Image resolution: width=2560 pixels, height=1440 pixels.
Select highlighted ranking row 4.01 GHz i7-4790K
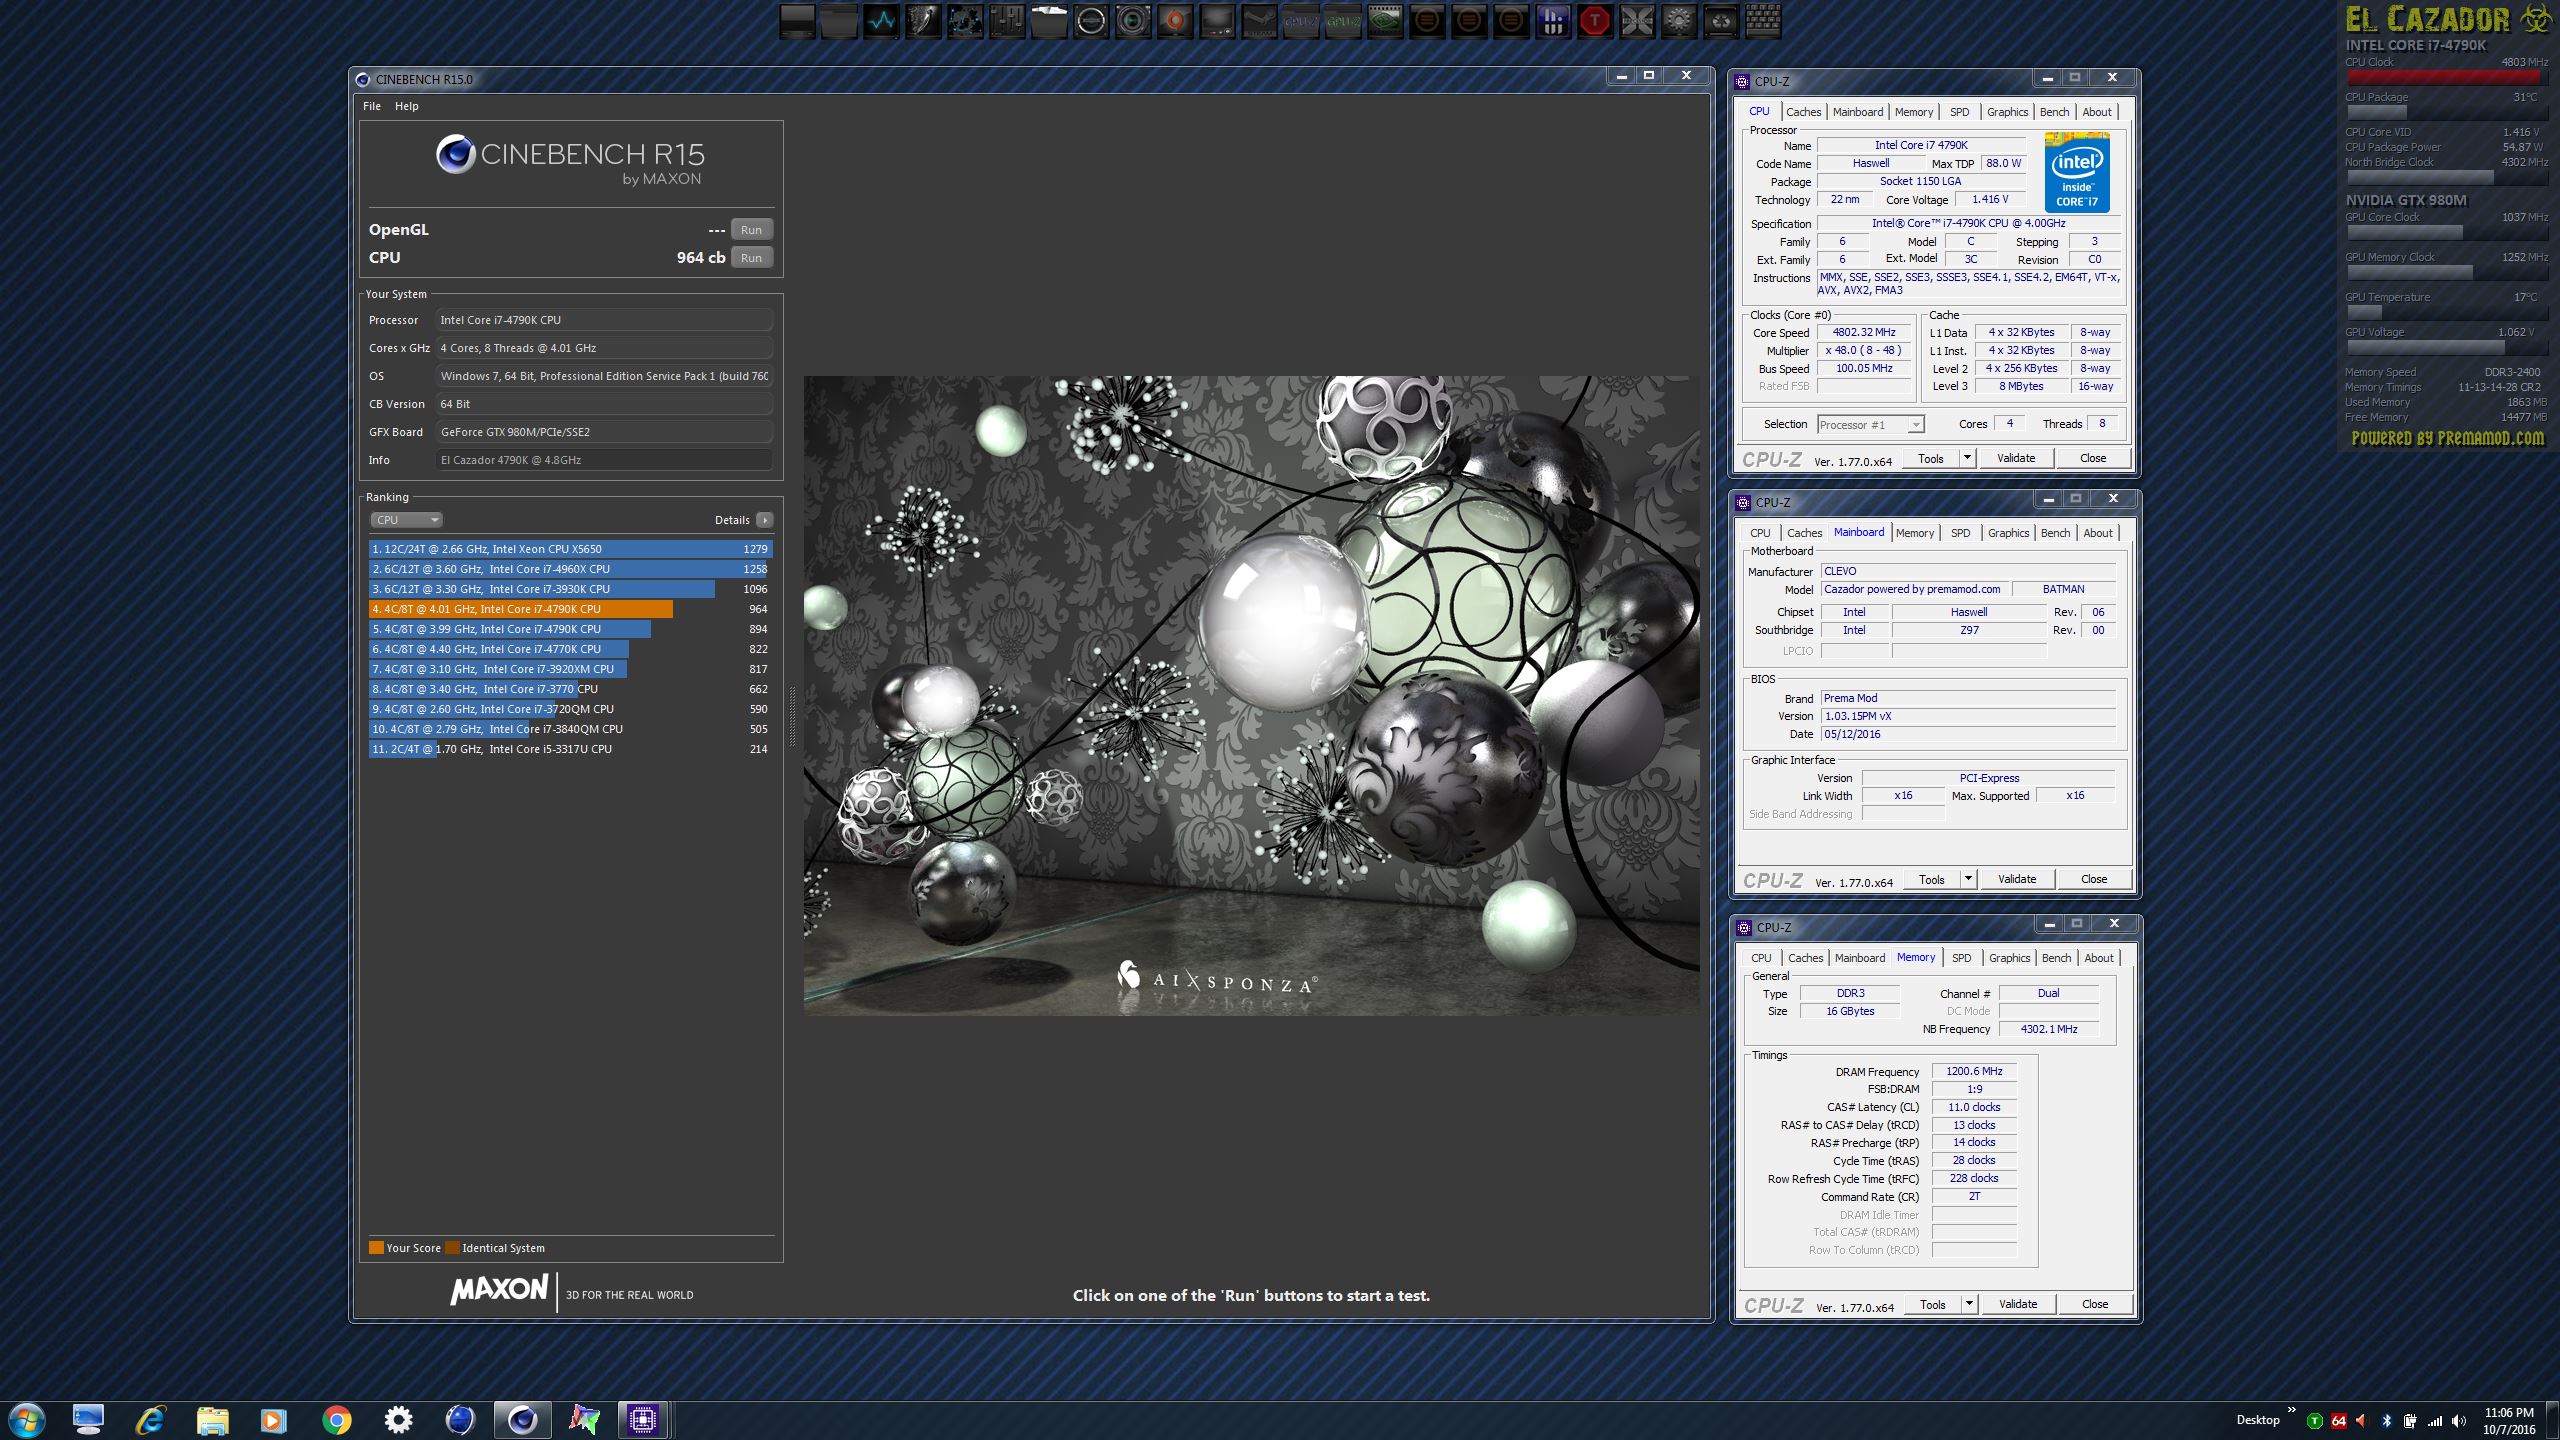[570, 609]
